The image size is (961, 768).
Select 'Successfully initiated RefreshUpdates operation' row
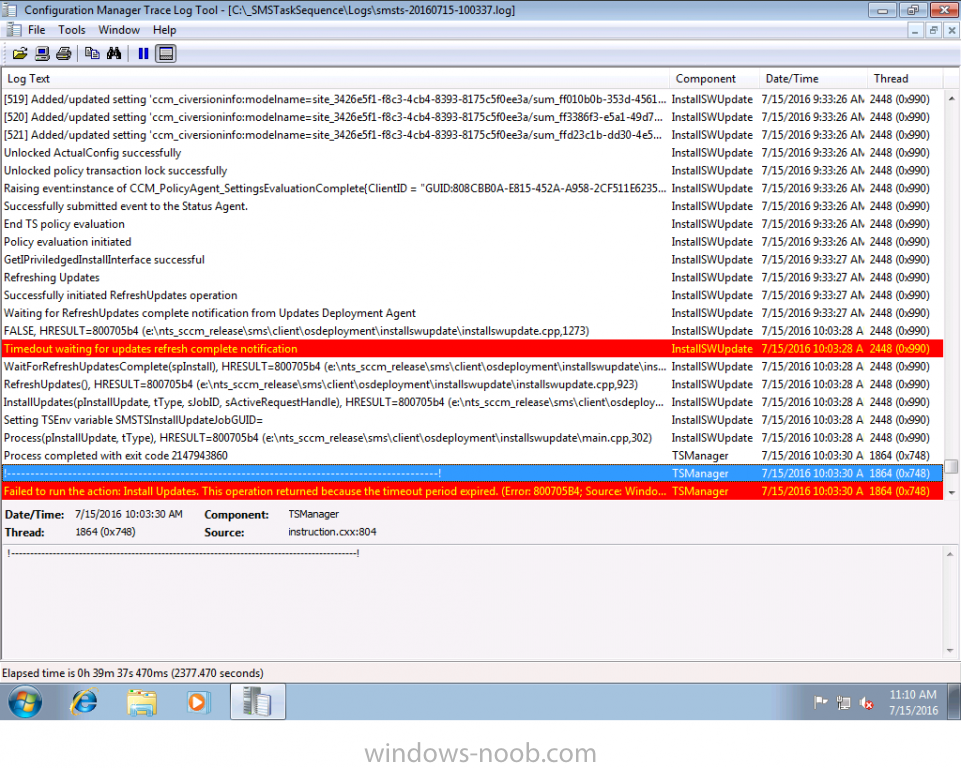point(472,295)
